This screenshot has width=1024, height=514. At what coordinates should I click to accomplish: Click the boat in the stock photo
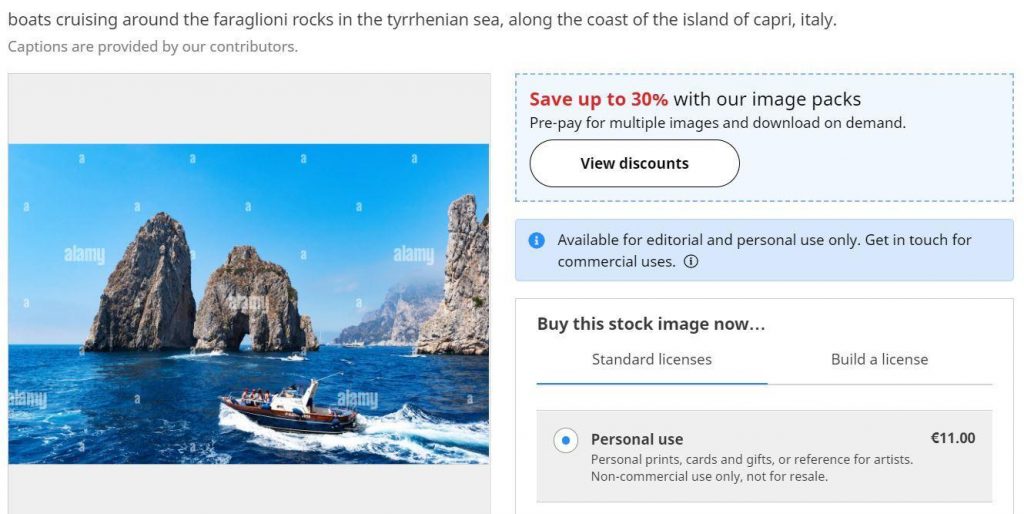pyautogui.click(x=289, y=405)
